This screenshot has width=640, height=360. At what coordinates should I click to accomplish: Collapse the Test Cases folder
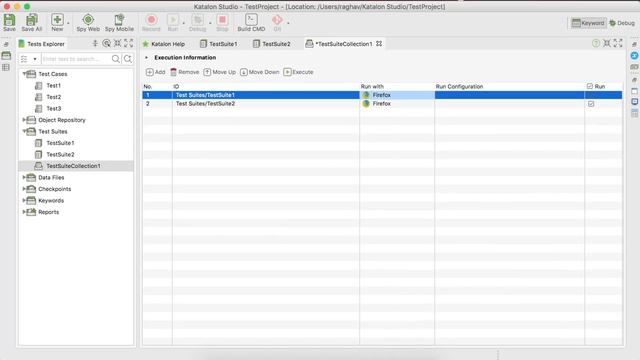click(24, 74)
